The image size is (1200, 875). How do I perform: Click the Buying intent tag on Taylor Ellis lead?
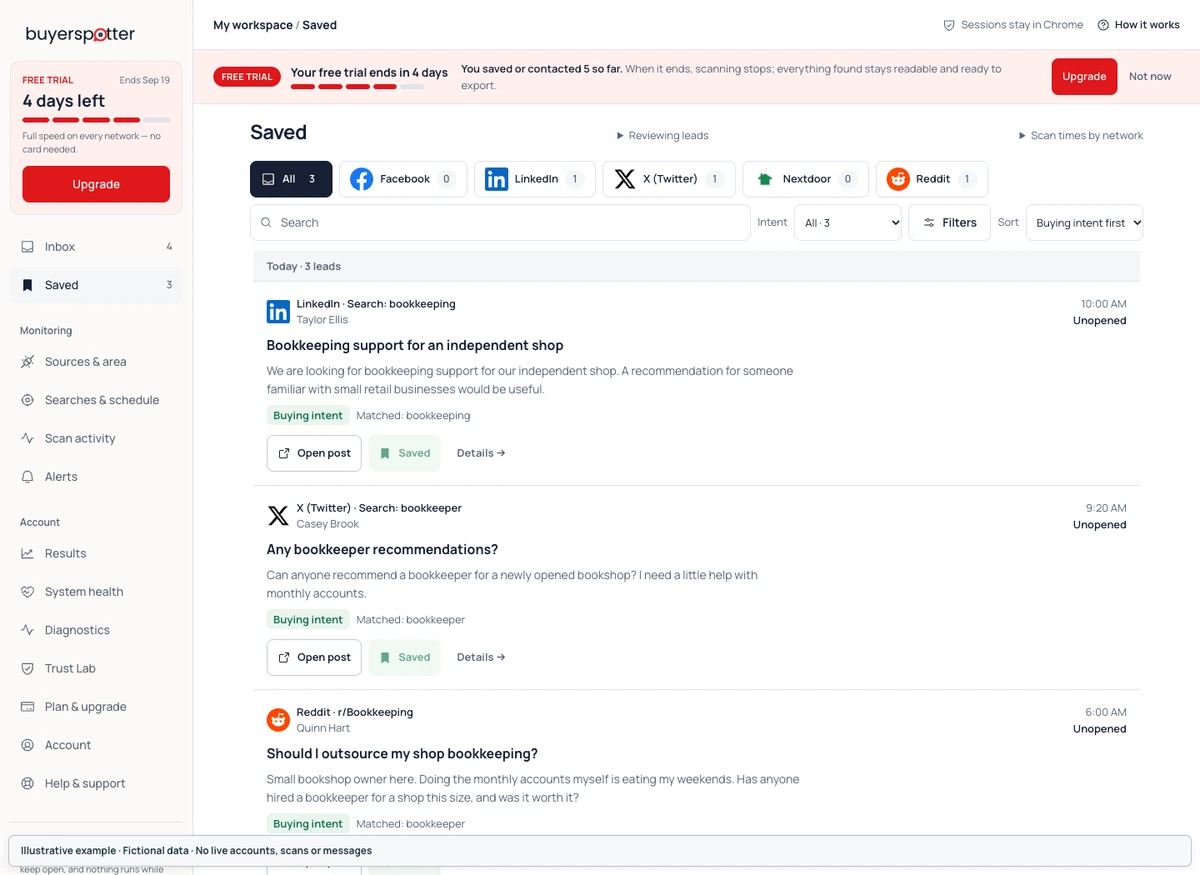click(308, 416)
